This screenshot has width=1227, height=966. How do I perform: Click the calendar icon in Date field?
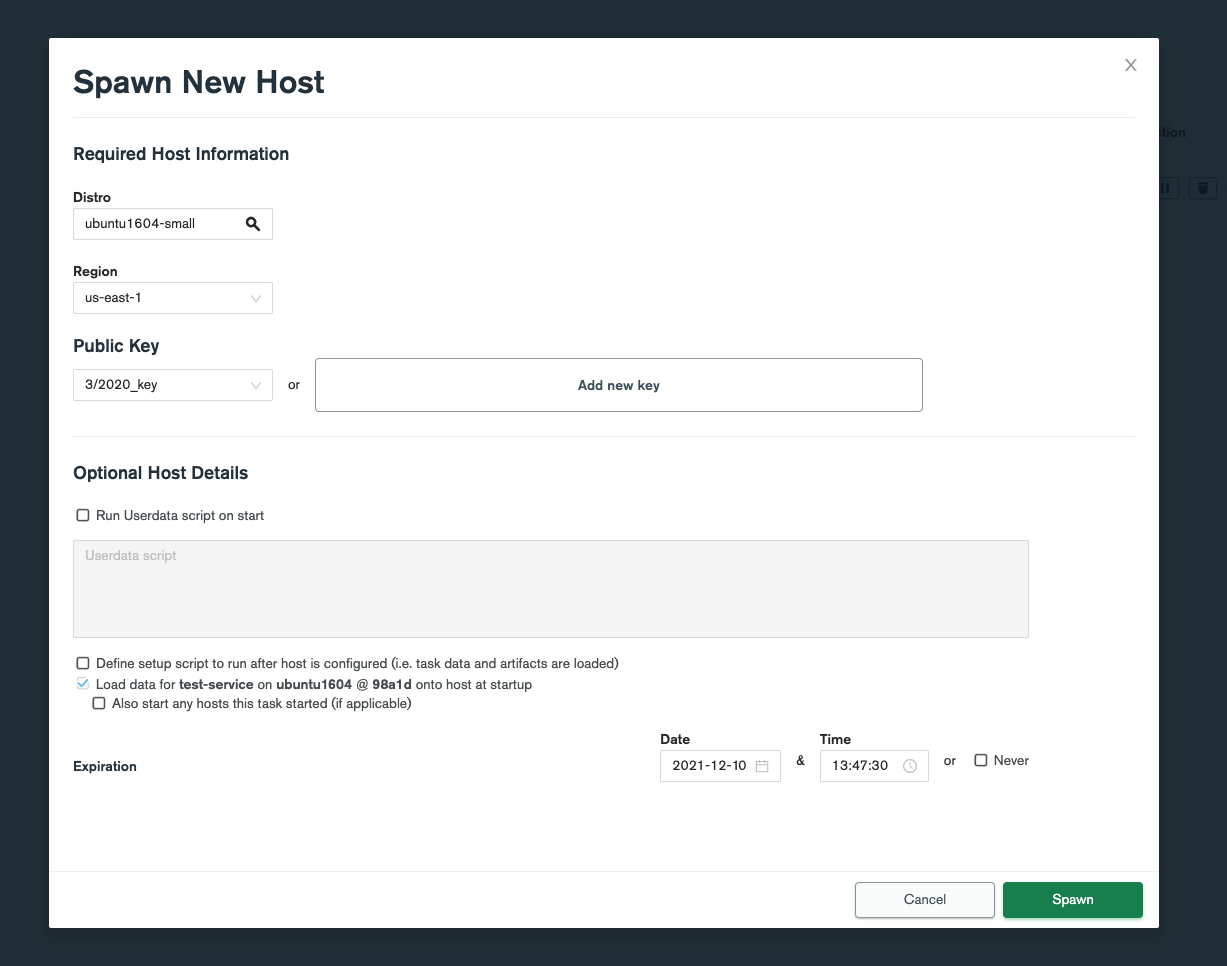coord(762,766)
